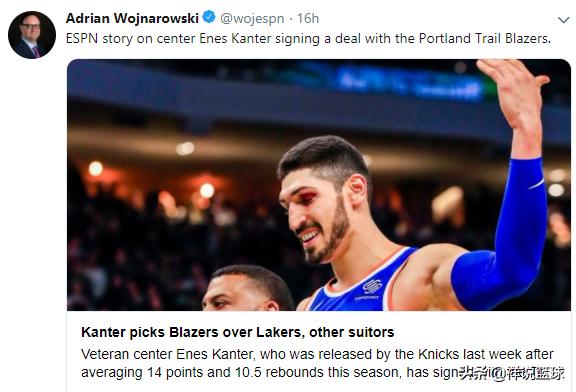Click the blue arm sleeve swoosh logo
Image resolution: width=576 pixels, height=392 pixels.
(x=537, y=183)
